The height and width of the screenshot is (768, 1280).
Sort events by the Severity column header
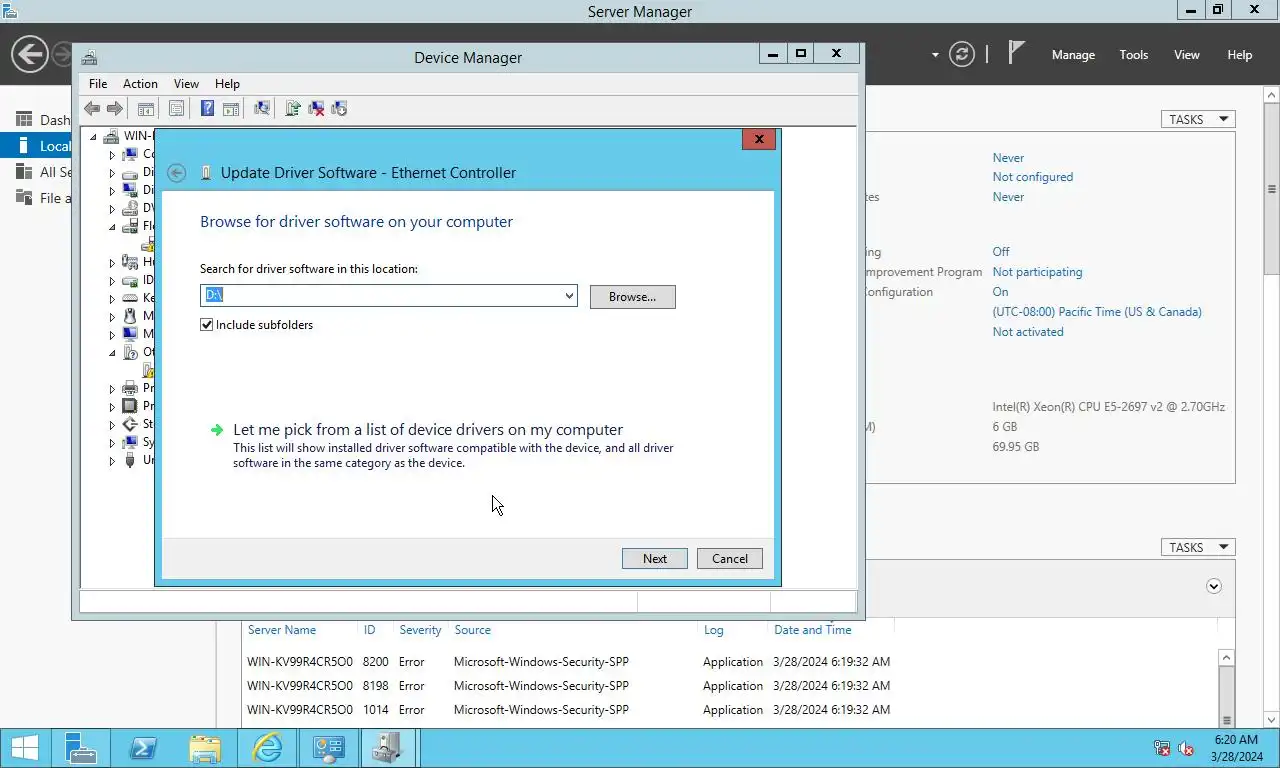tap(420, 630)
